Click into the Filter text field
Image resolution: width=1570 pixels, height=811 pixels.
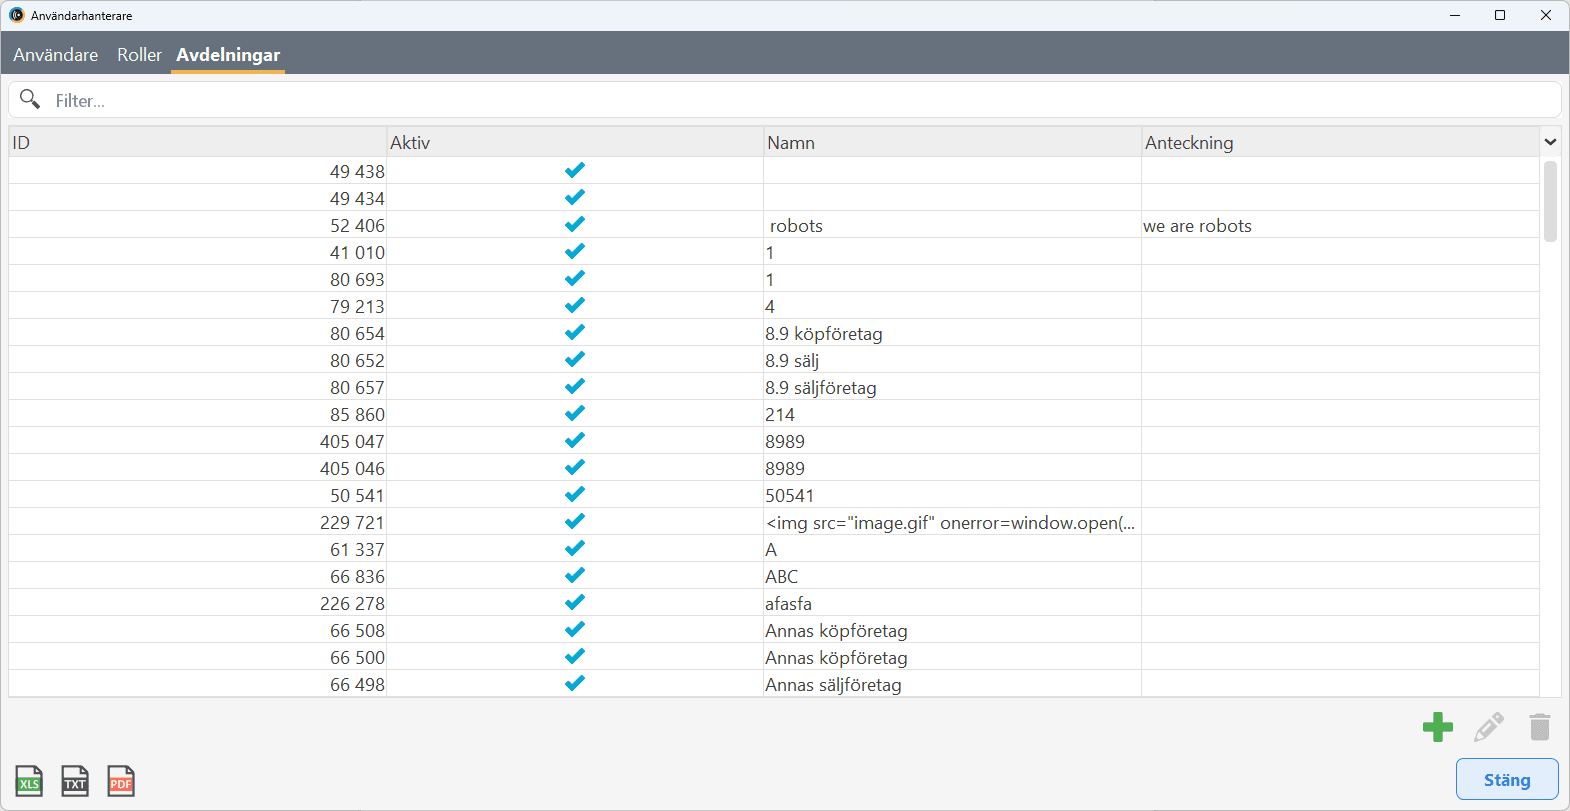[800, 100]
